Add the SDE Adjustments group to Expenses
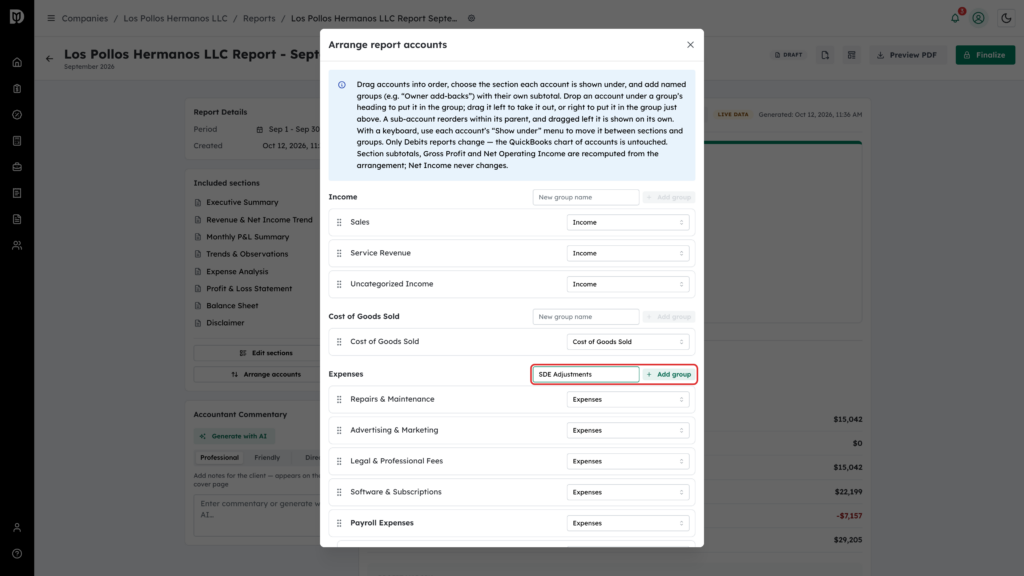This screenshot has height=576, width=1024. point(669,374)
